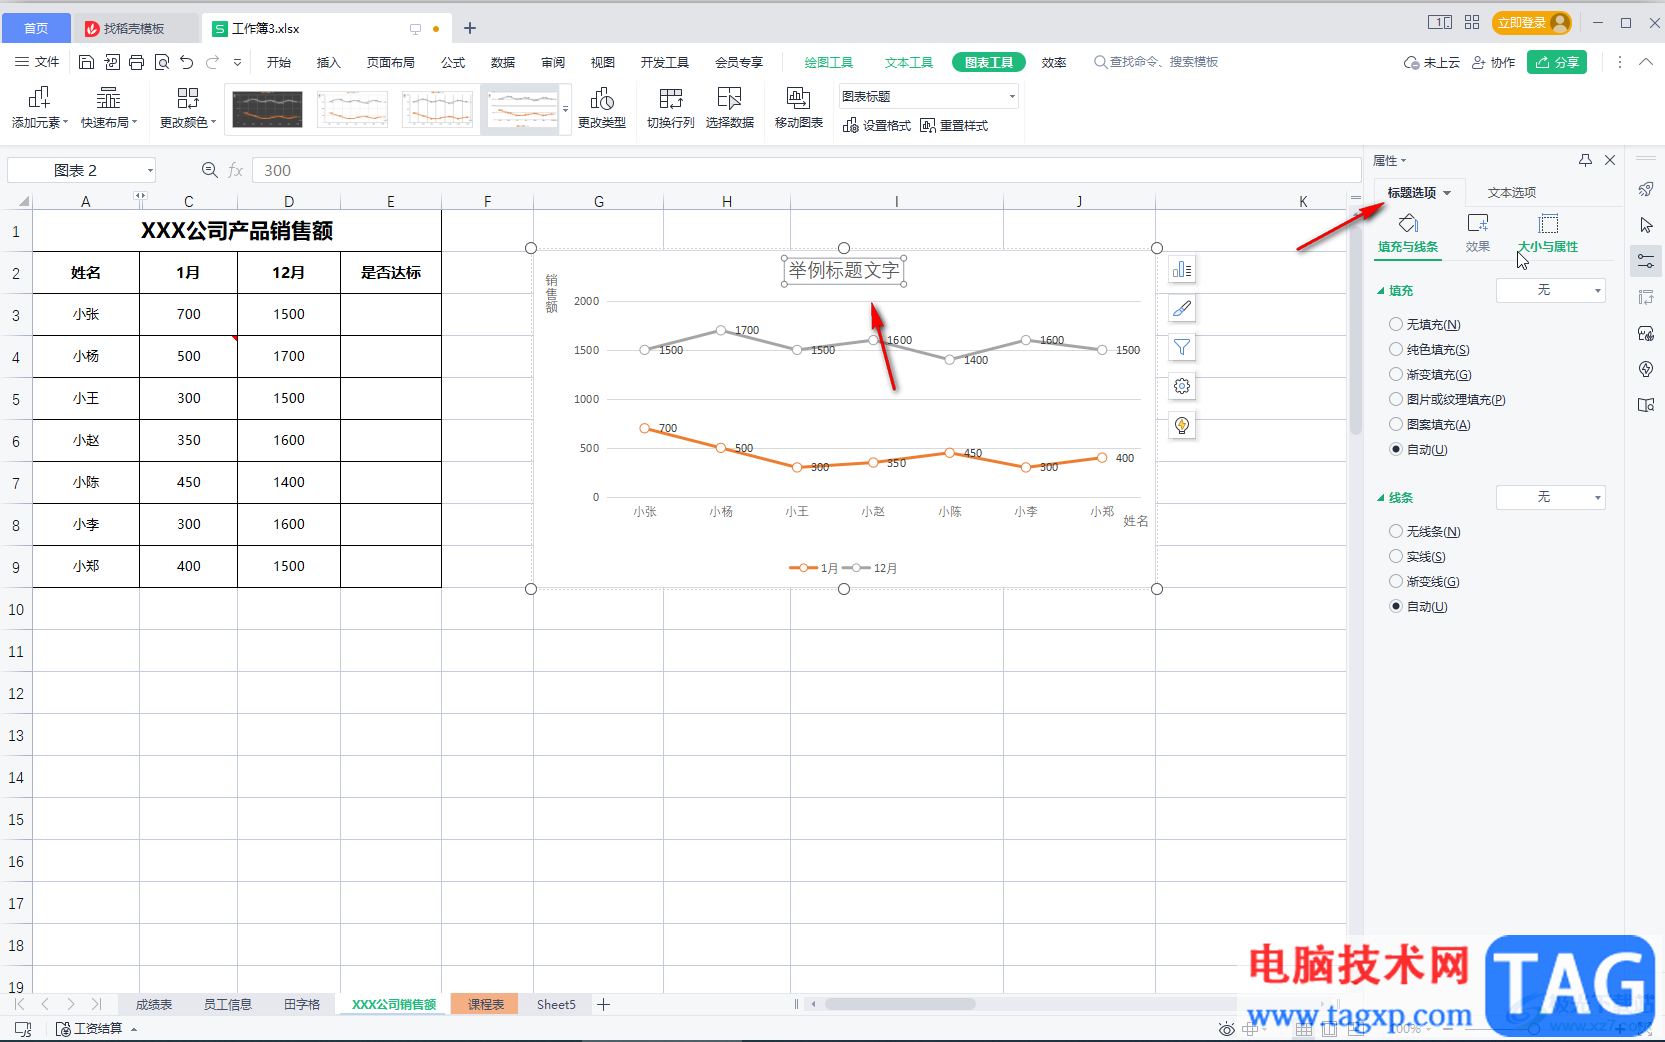
Task: Click 更改类型 (Change Type) chart icon
Action: (602, 108)
